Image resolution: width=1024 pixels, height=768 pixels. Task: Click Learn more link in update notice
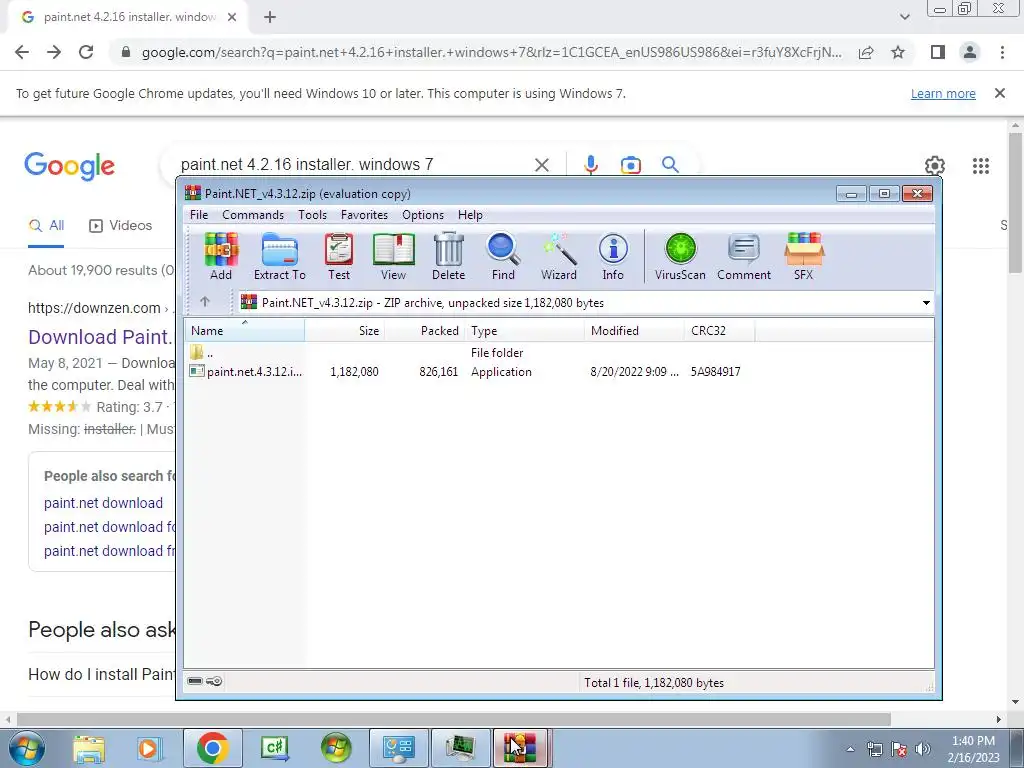click(943, 93)
